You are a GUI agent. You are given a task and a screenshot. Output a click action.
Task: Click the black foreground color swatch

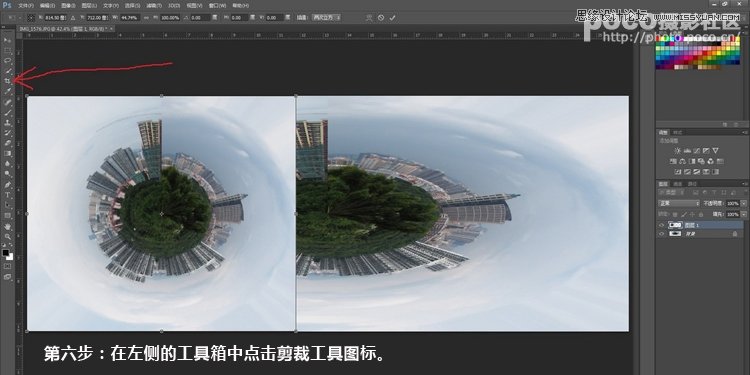[x=6, y=253]
